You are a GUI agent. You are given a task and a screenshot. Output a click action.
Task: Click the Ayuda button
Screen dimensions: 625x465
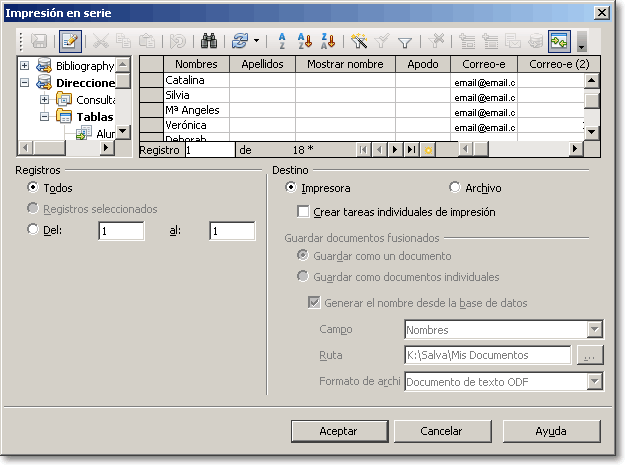[552, 431]
